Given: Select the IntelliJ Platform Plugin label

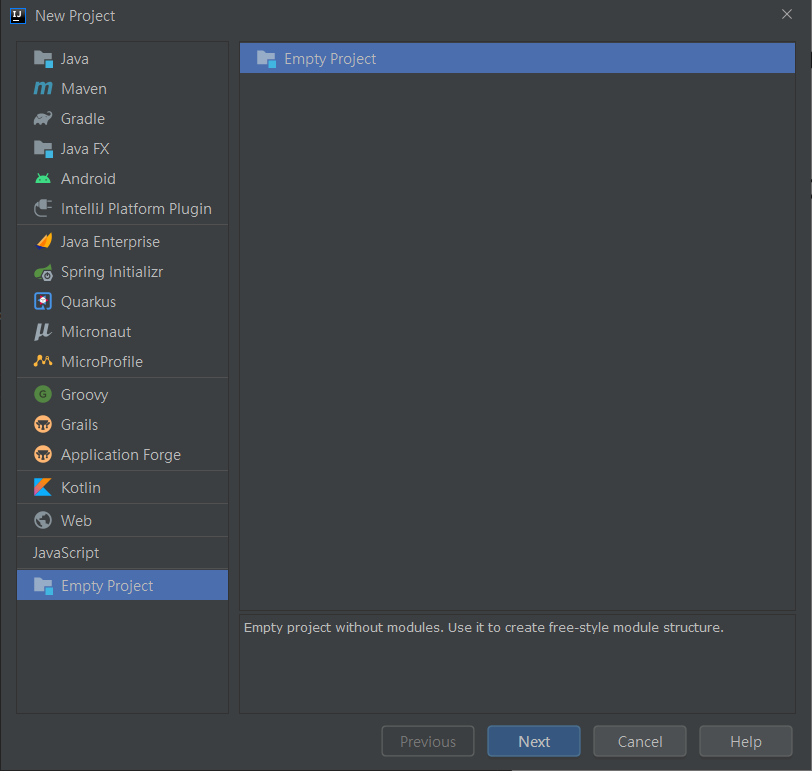Looking at the screenshot, I should [x=136, y=209].
